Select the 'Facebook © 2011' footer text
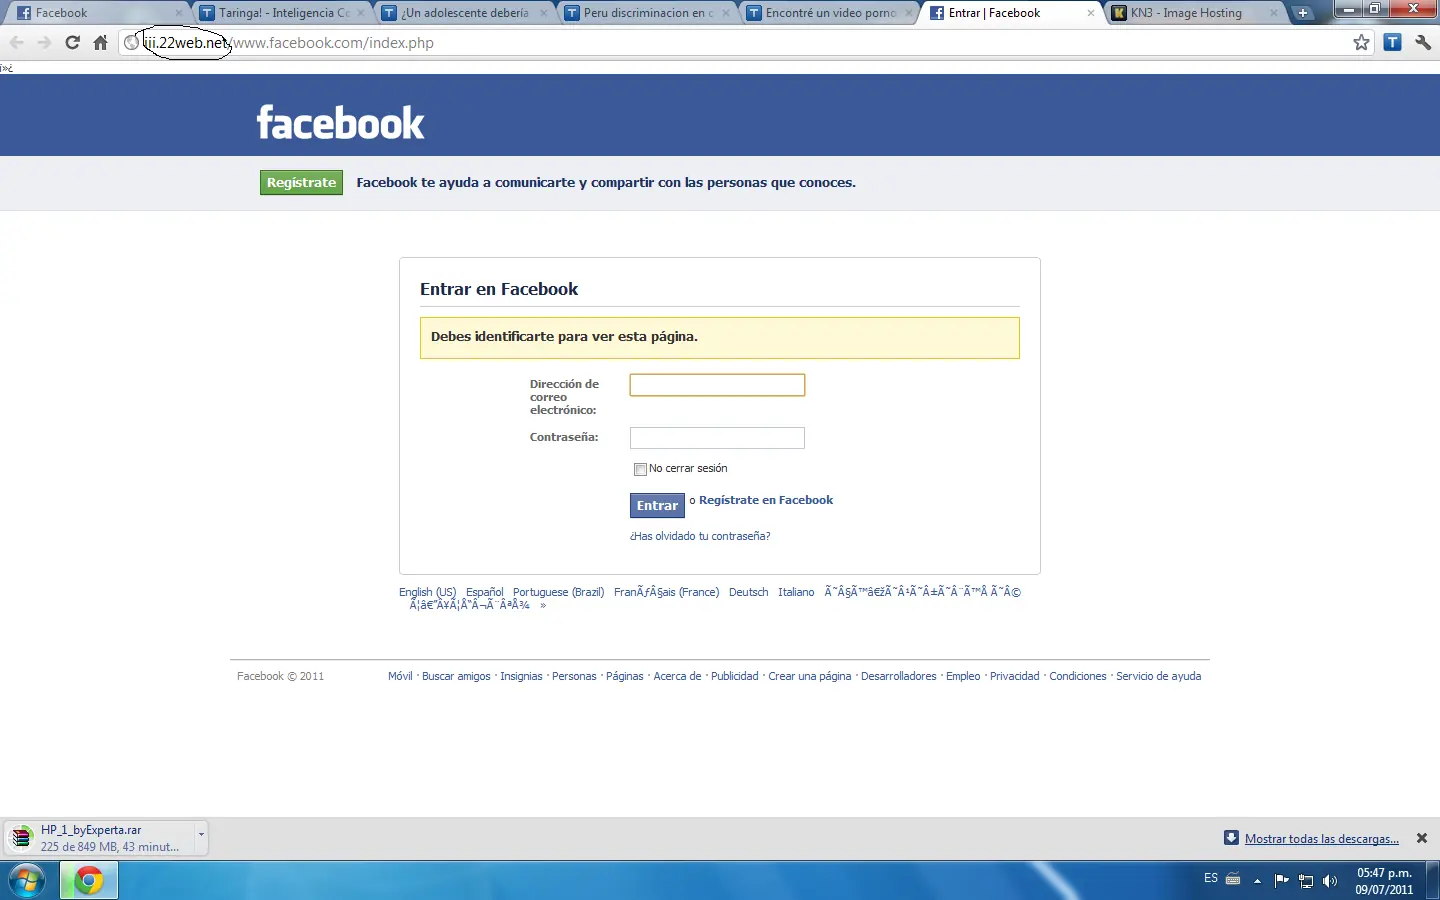1440x900 pixels. click(x=281, y=676)
